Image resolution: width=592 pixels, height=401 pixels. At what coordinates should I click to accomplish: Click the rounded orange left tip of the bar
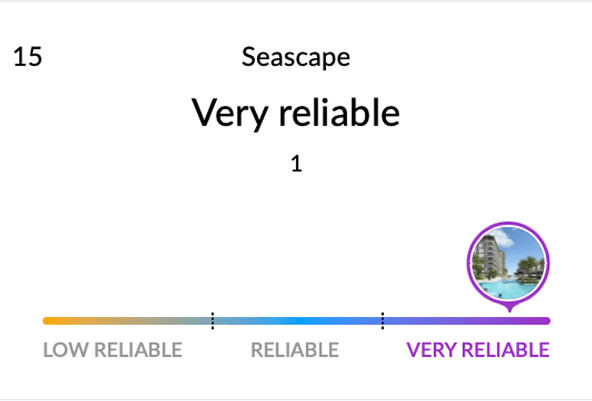pos(47,321)
